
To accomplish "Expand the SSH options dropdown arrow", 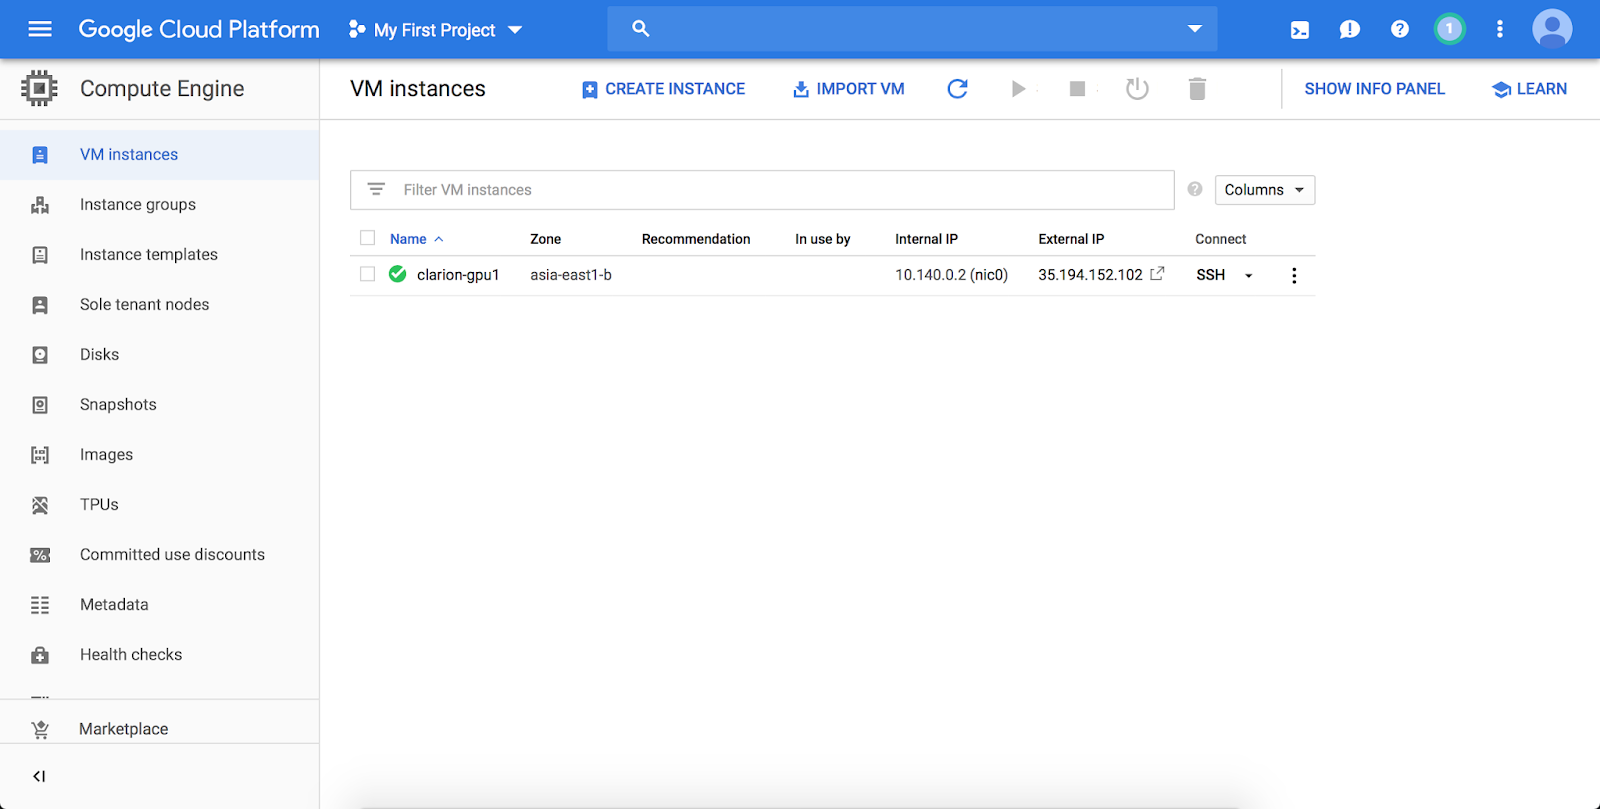I will pyautogui.click(x=1248, y=276).
